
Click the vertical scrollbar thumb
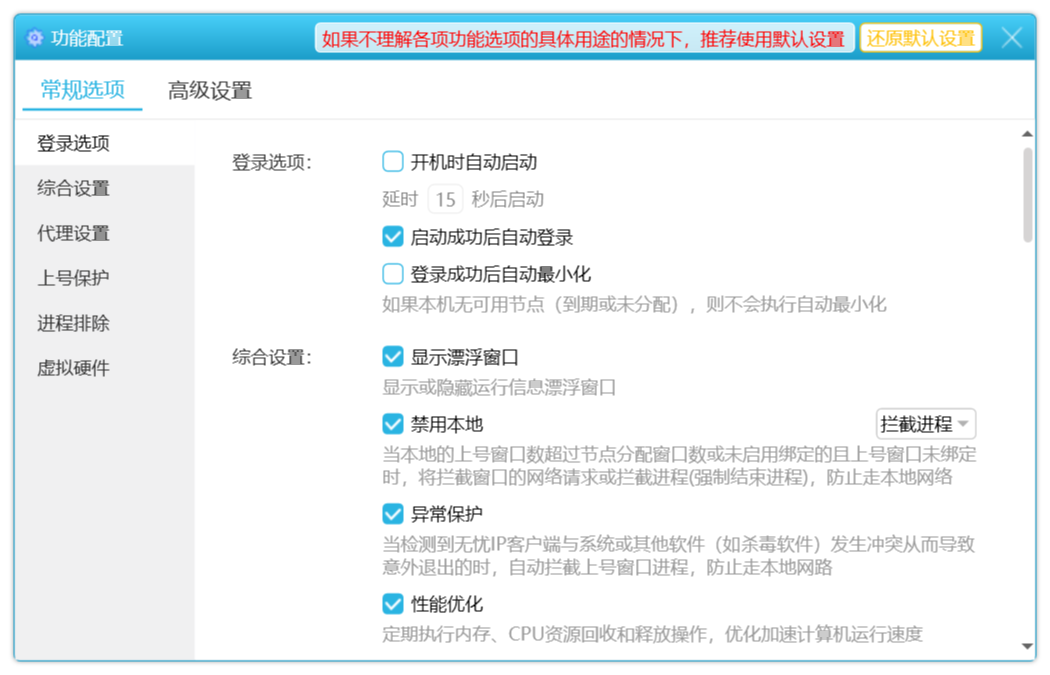(x=1027, y=194)
